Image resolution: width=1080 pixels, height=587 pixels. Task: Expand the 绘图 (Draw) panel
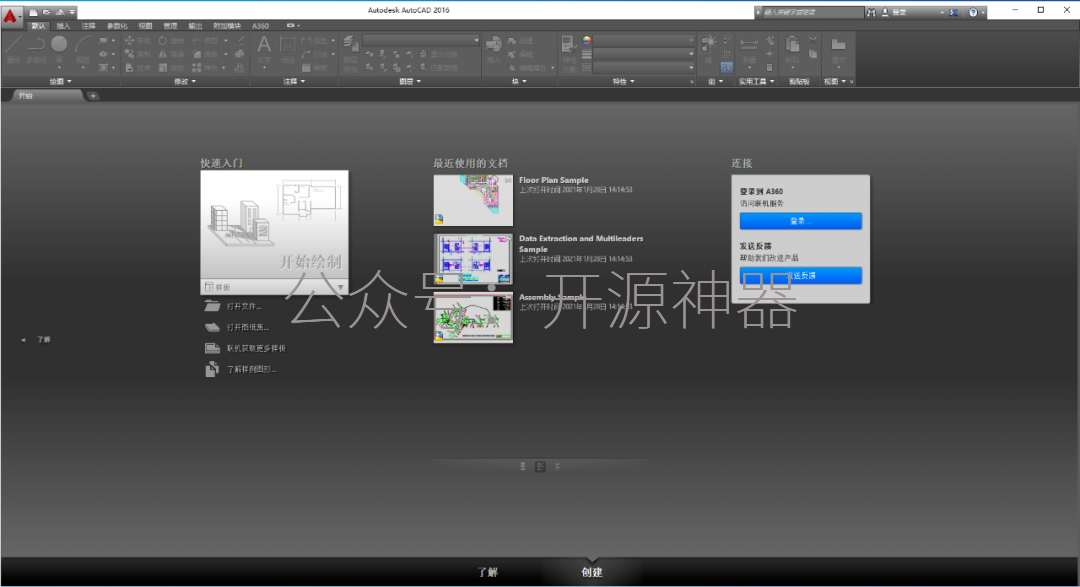click(61, 81)
